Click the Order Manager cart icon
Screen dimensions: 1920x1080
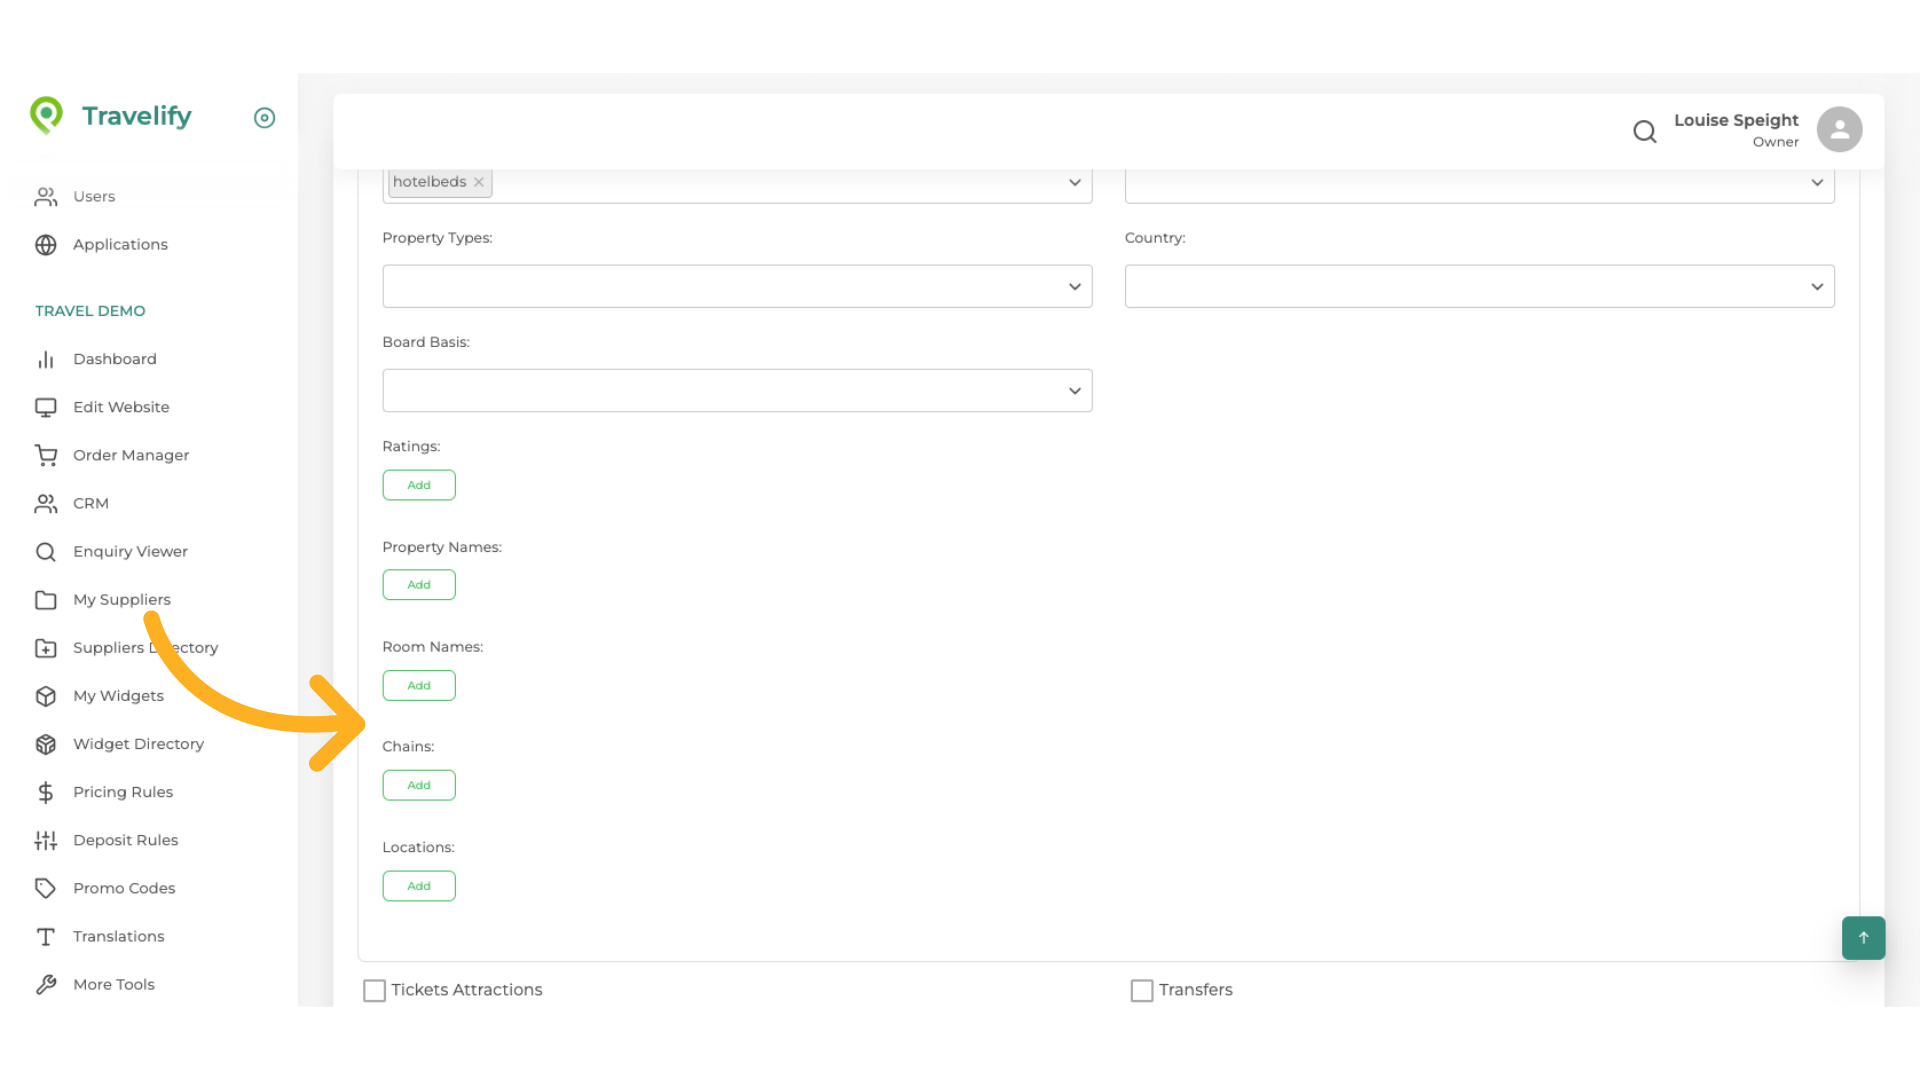(46, 455)
